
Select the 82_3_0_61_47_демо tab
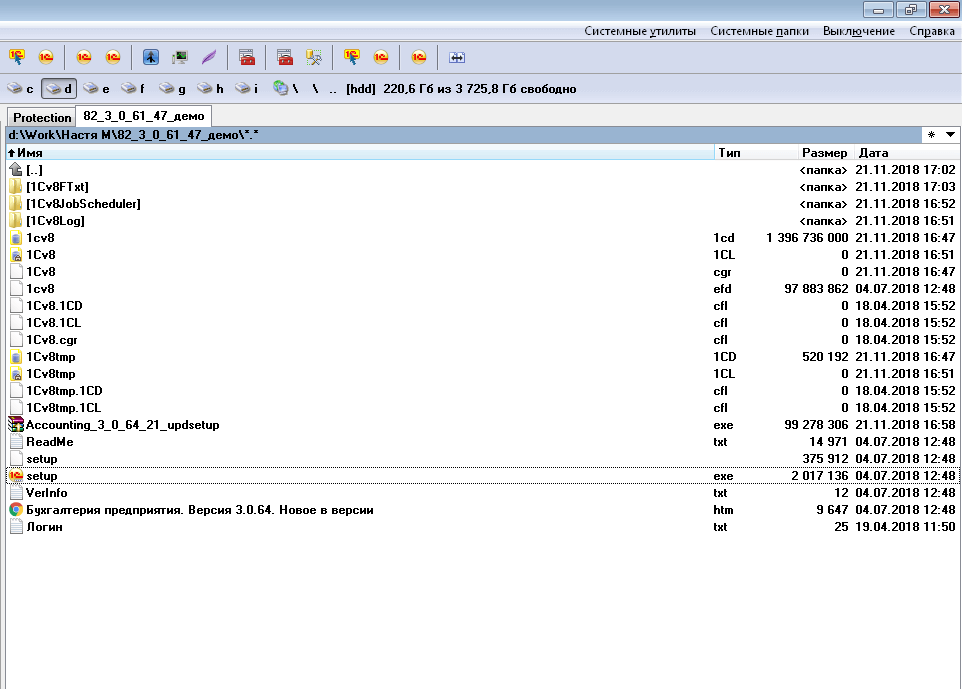coord(144,116)
